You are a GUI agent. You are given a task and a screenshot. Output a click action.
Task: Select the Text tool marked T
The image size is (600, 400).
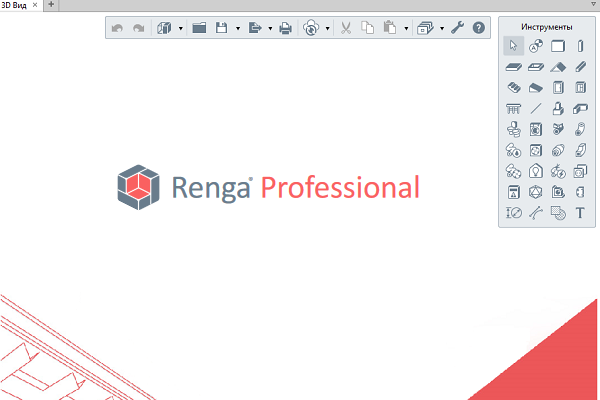coord(580,213)
